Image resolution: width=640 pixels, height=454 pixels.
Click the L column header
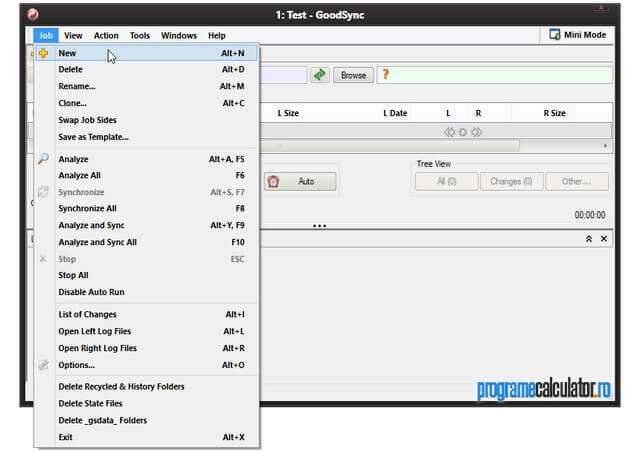click(448, 113)
